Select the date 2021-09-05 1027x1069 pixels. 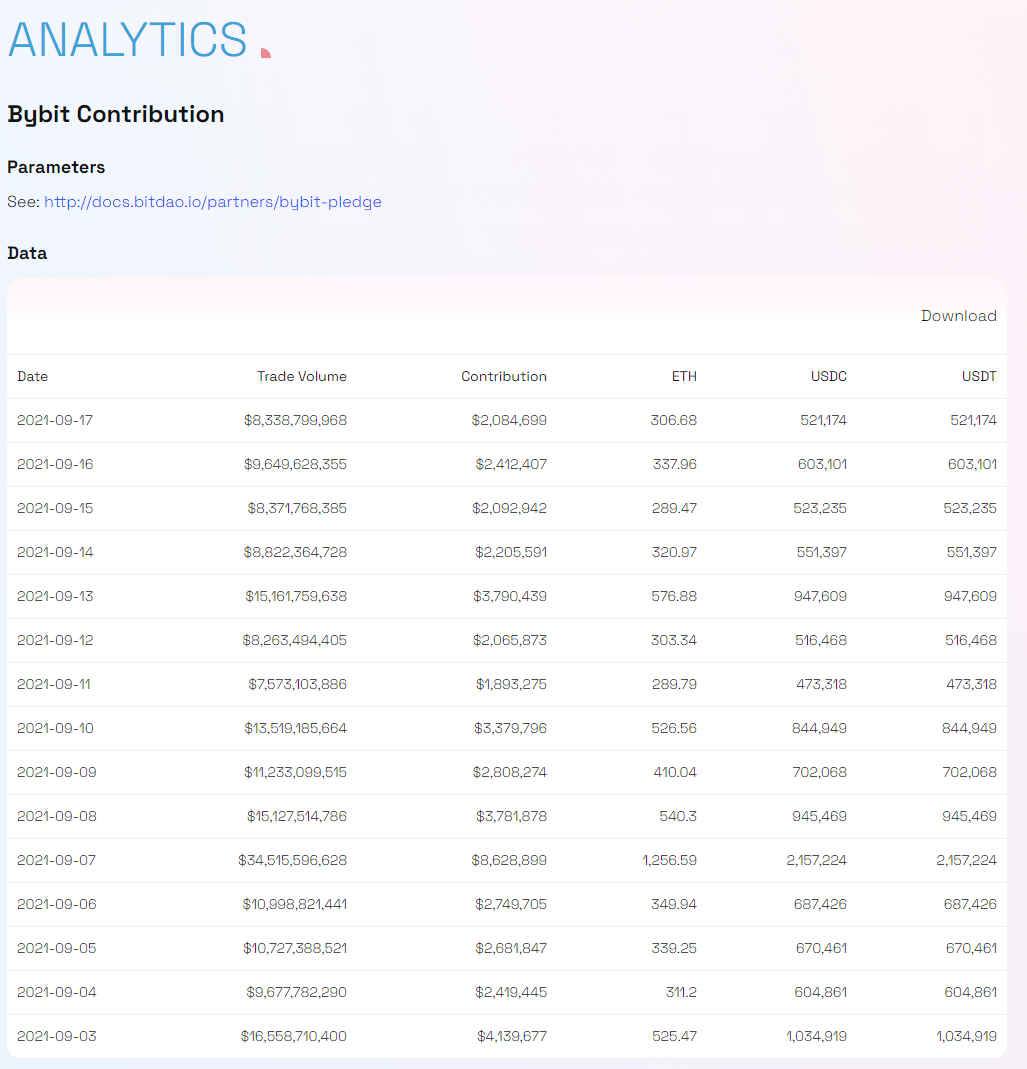[57, 948]
